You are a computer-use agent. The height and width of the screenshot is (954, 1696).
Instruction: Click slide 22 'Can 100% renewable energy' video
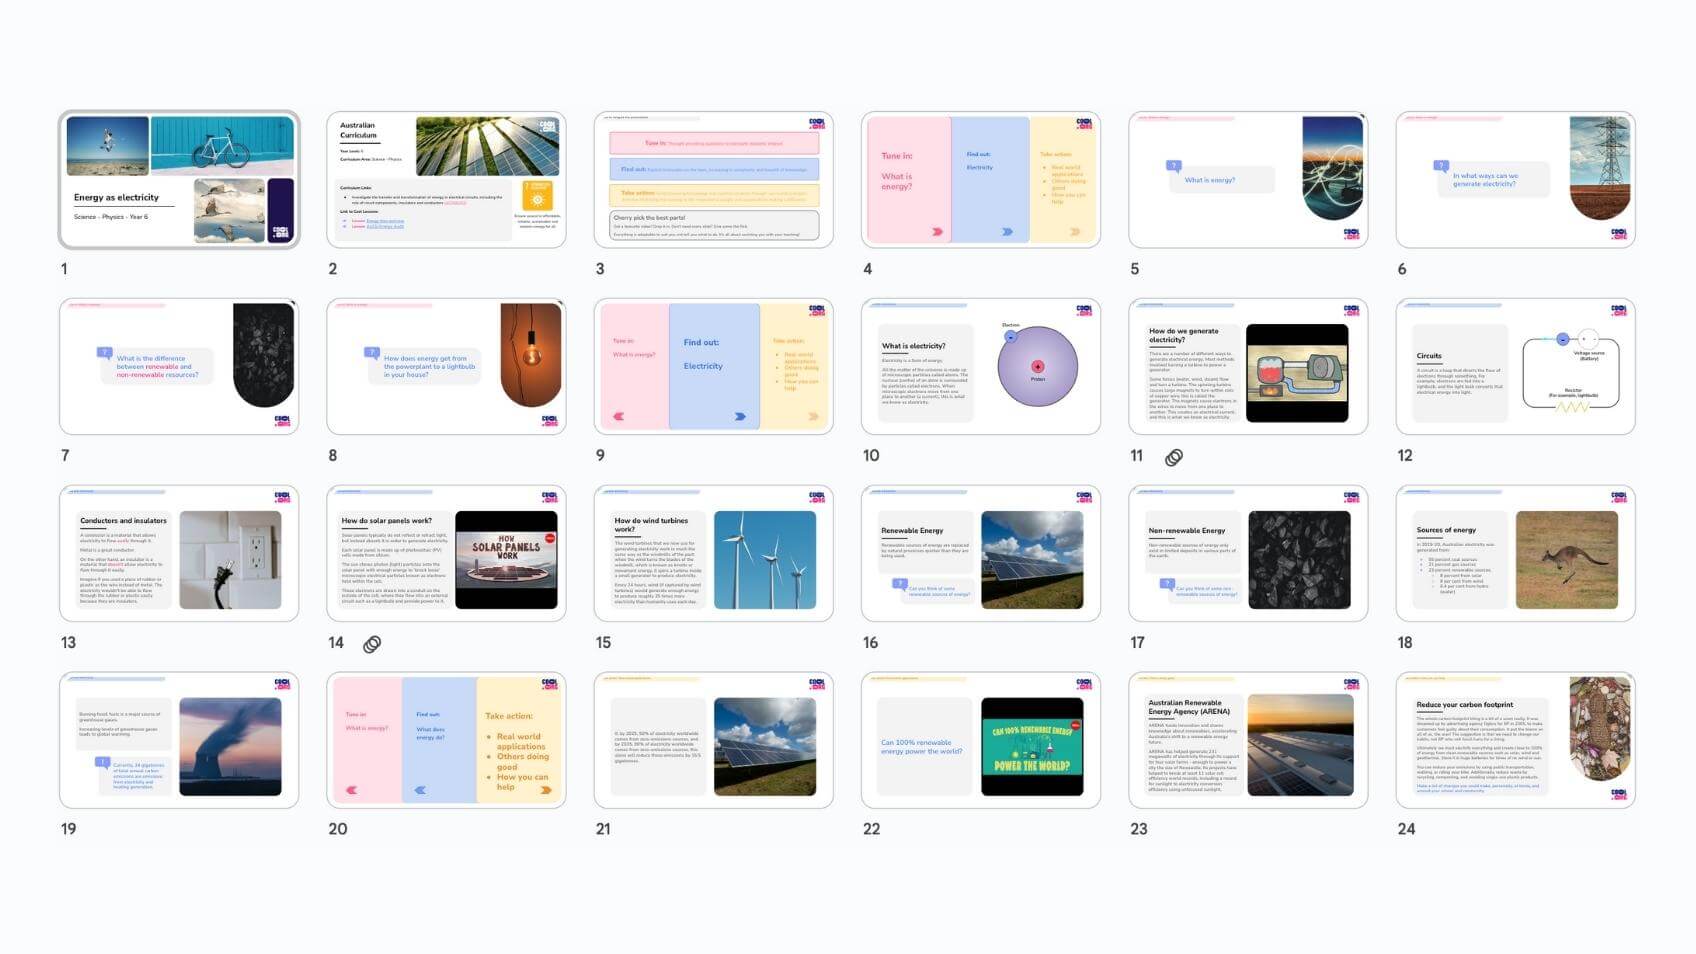[x=980, y=741]
